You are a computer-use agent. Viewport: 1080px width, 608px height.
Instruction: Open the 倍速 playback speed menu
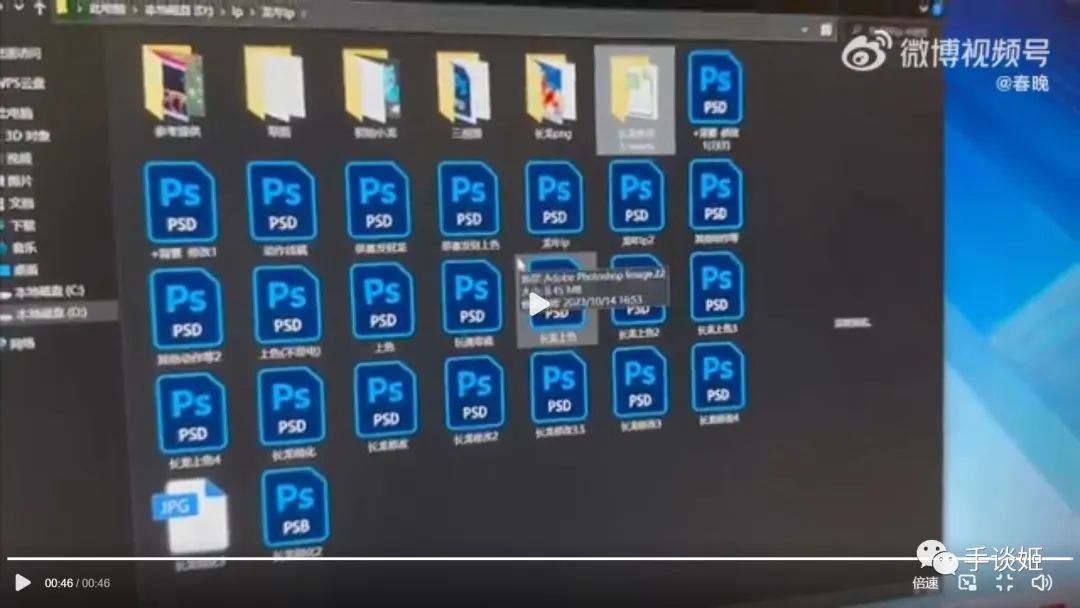point(925,583)
